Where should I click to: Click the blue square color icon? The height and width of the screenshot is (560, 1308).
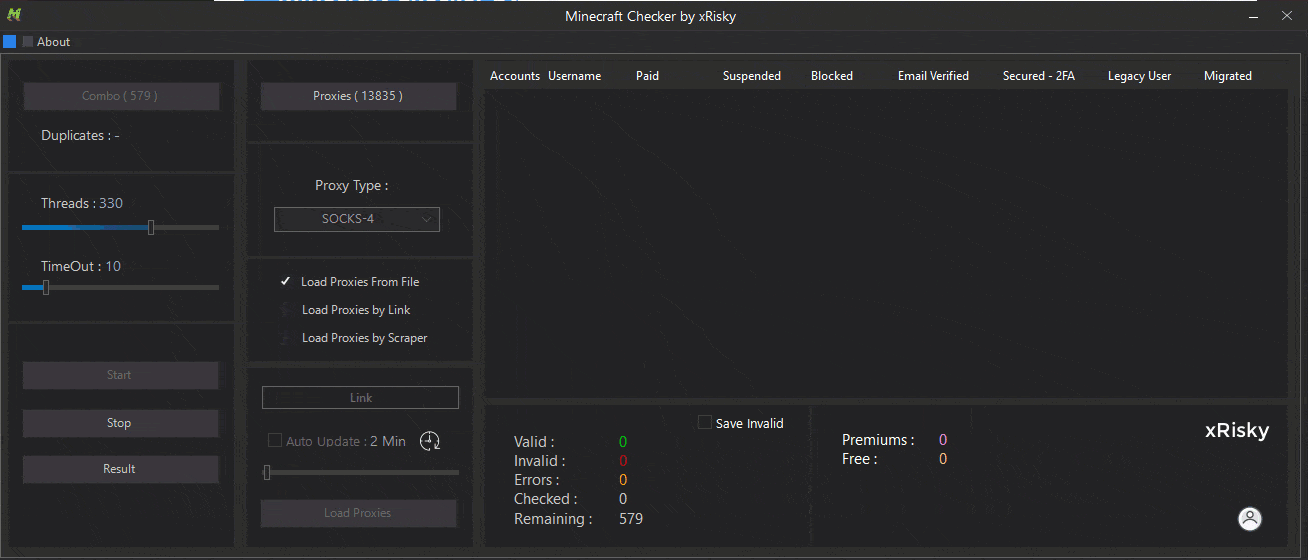(9, 42)
